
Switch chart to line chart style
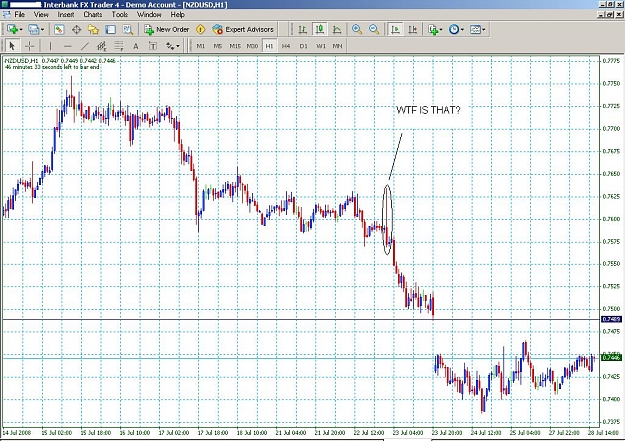click(337, 30)
